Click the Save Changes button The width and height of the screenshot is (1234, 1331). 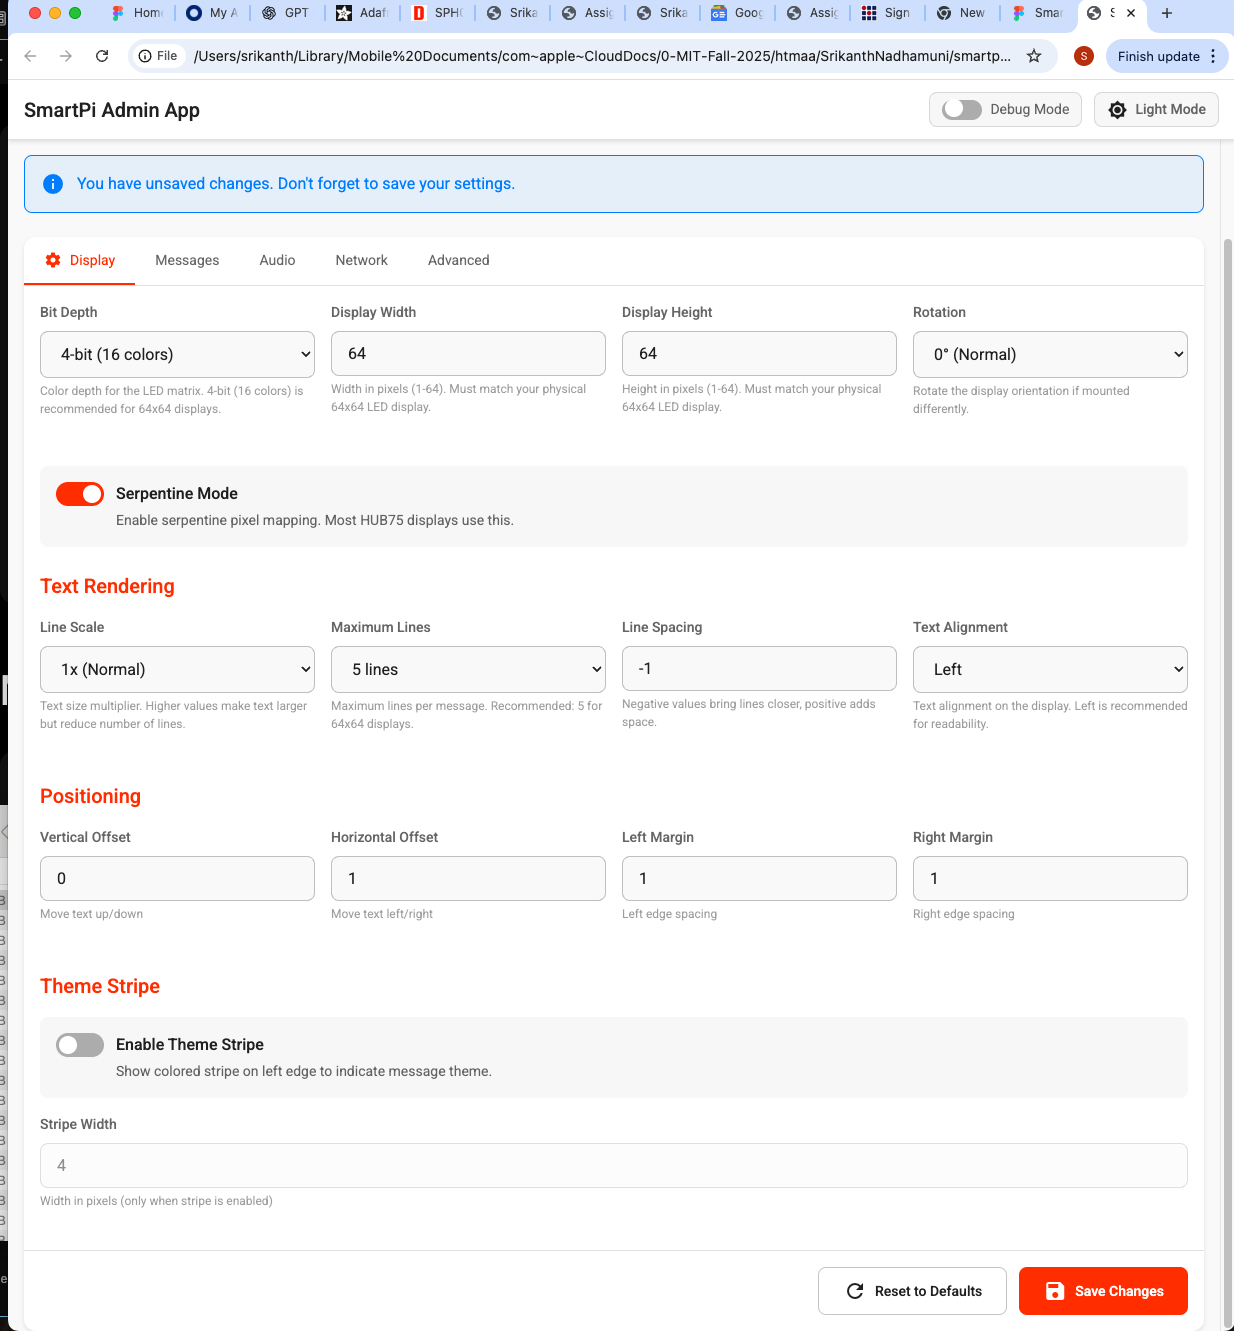(1103, 1291)
